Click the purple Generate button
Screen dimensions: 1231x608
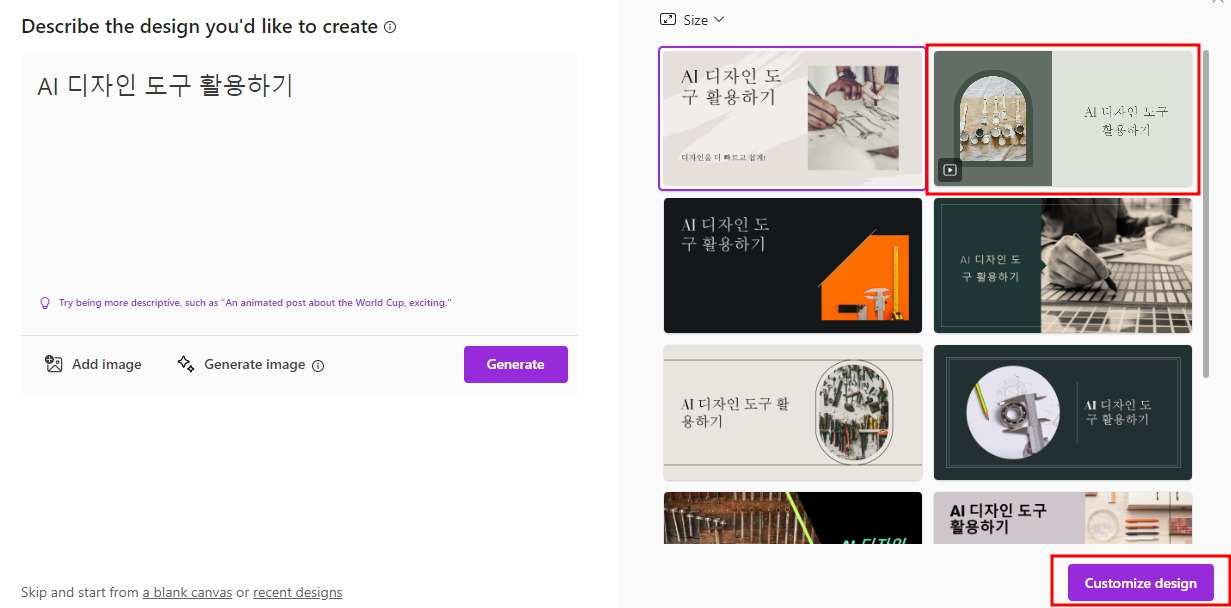tap(515, 364)
